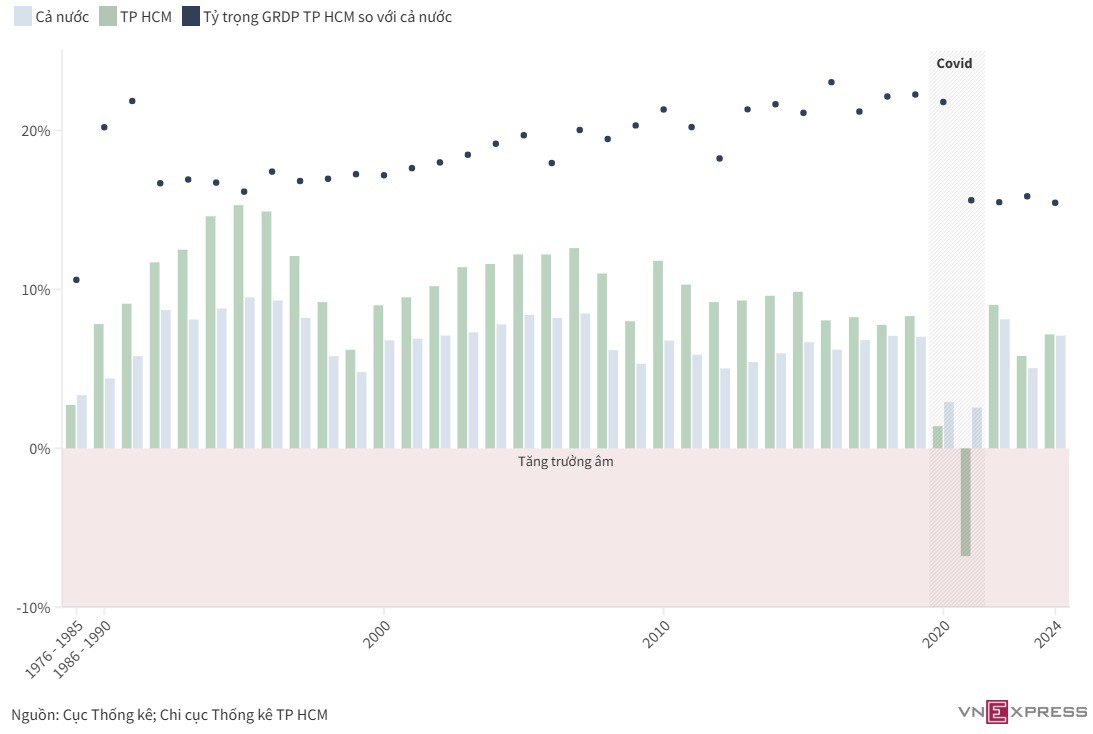Select the 2024 x-axis label
This screenshot has height=734, width=1093.
pyautogui.click(x=1047, y=633)
